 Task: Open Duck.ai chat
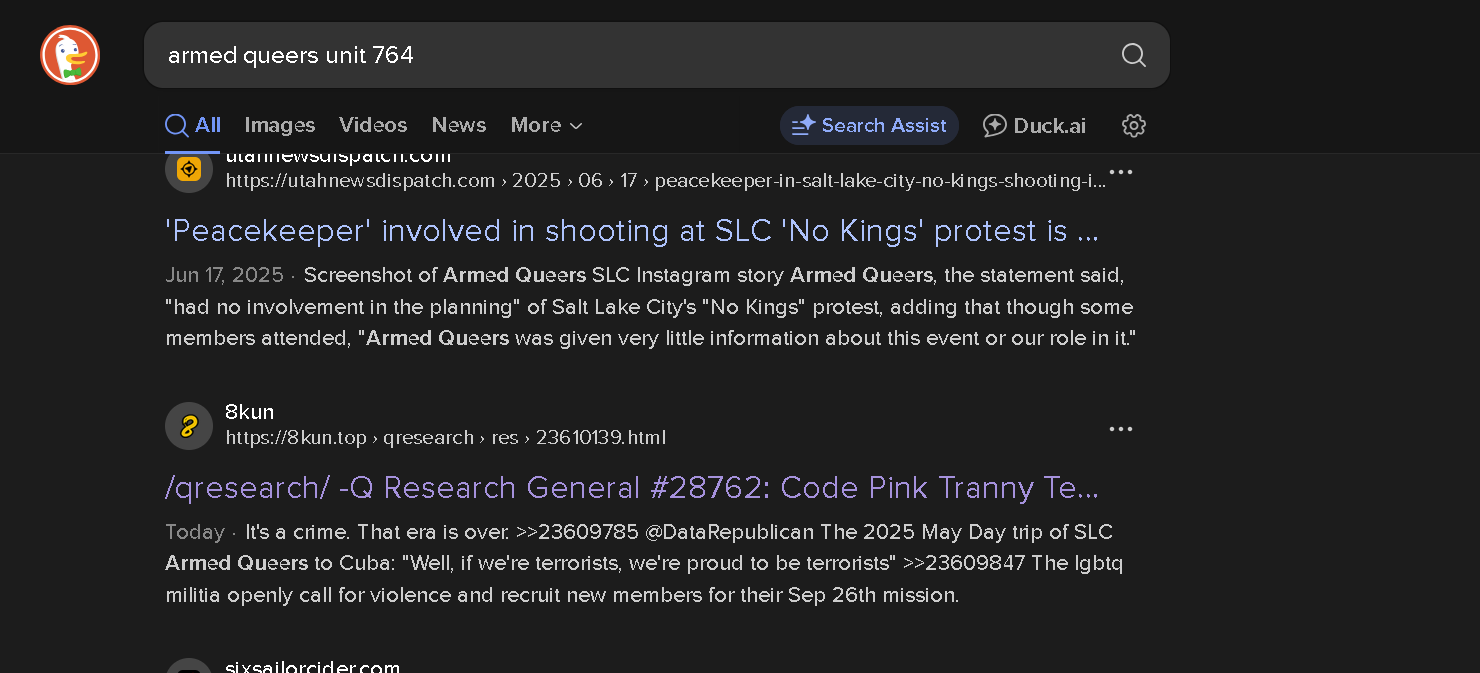pyautogui.click(x=1034, y=125)
